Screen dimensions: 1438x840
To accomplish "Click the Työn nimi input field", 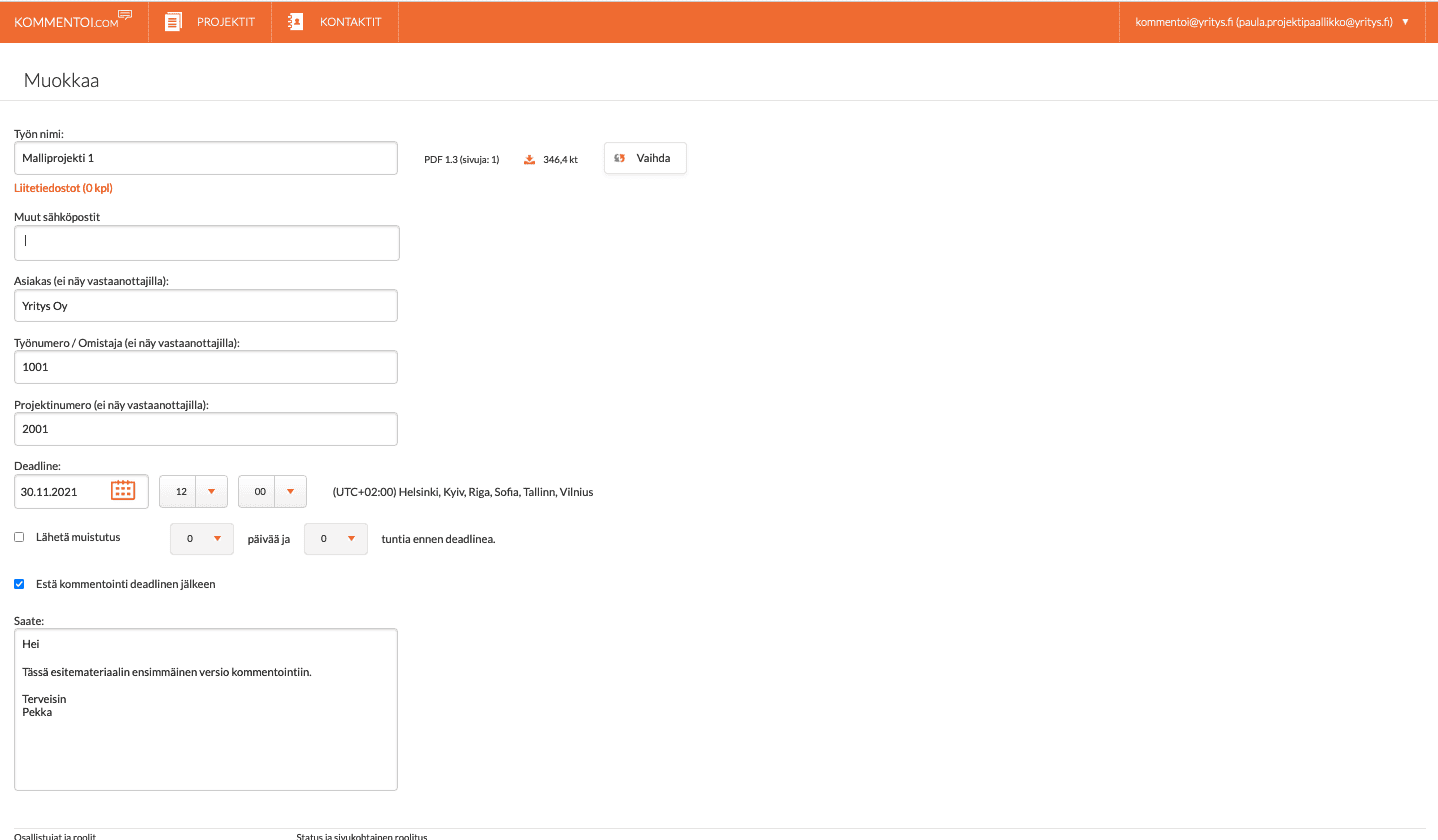I will (206, 158).
